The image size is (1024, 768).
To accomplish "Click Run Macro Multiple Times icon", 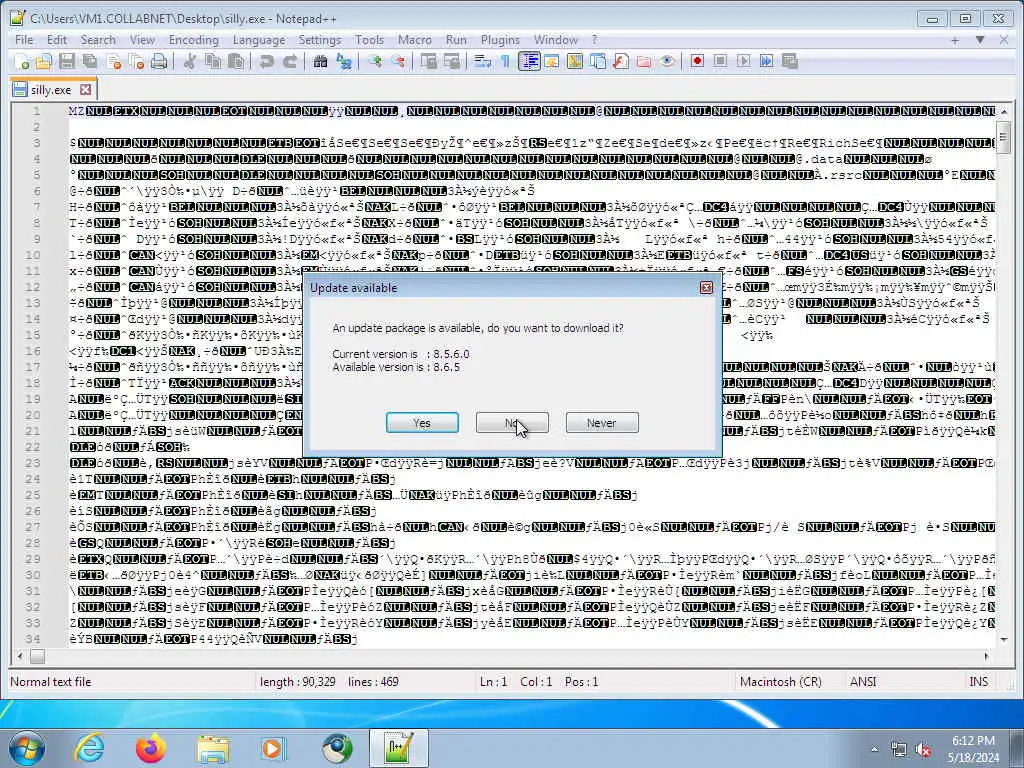I will 767,61.
